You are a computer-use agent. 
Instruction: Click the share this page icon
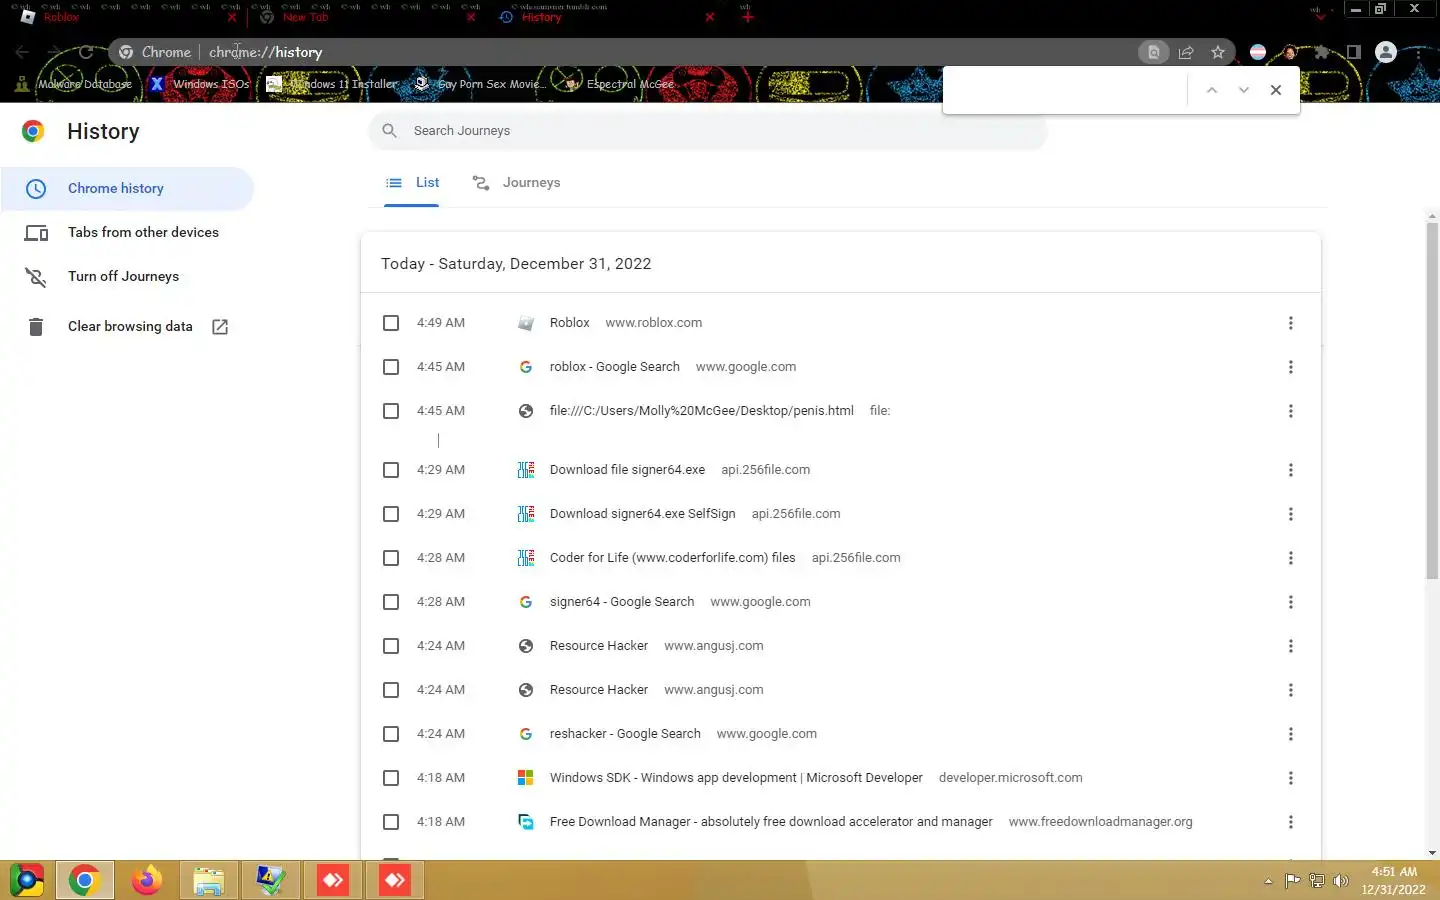tap(1186, 52)
